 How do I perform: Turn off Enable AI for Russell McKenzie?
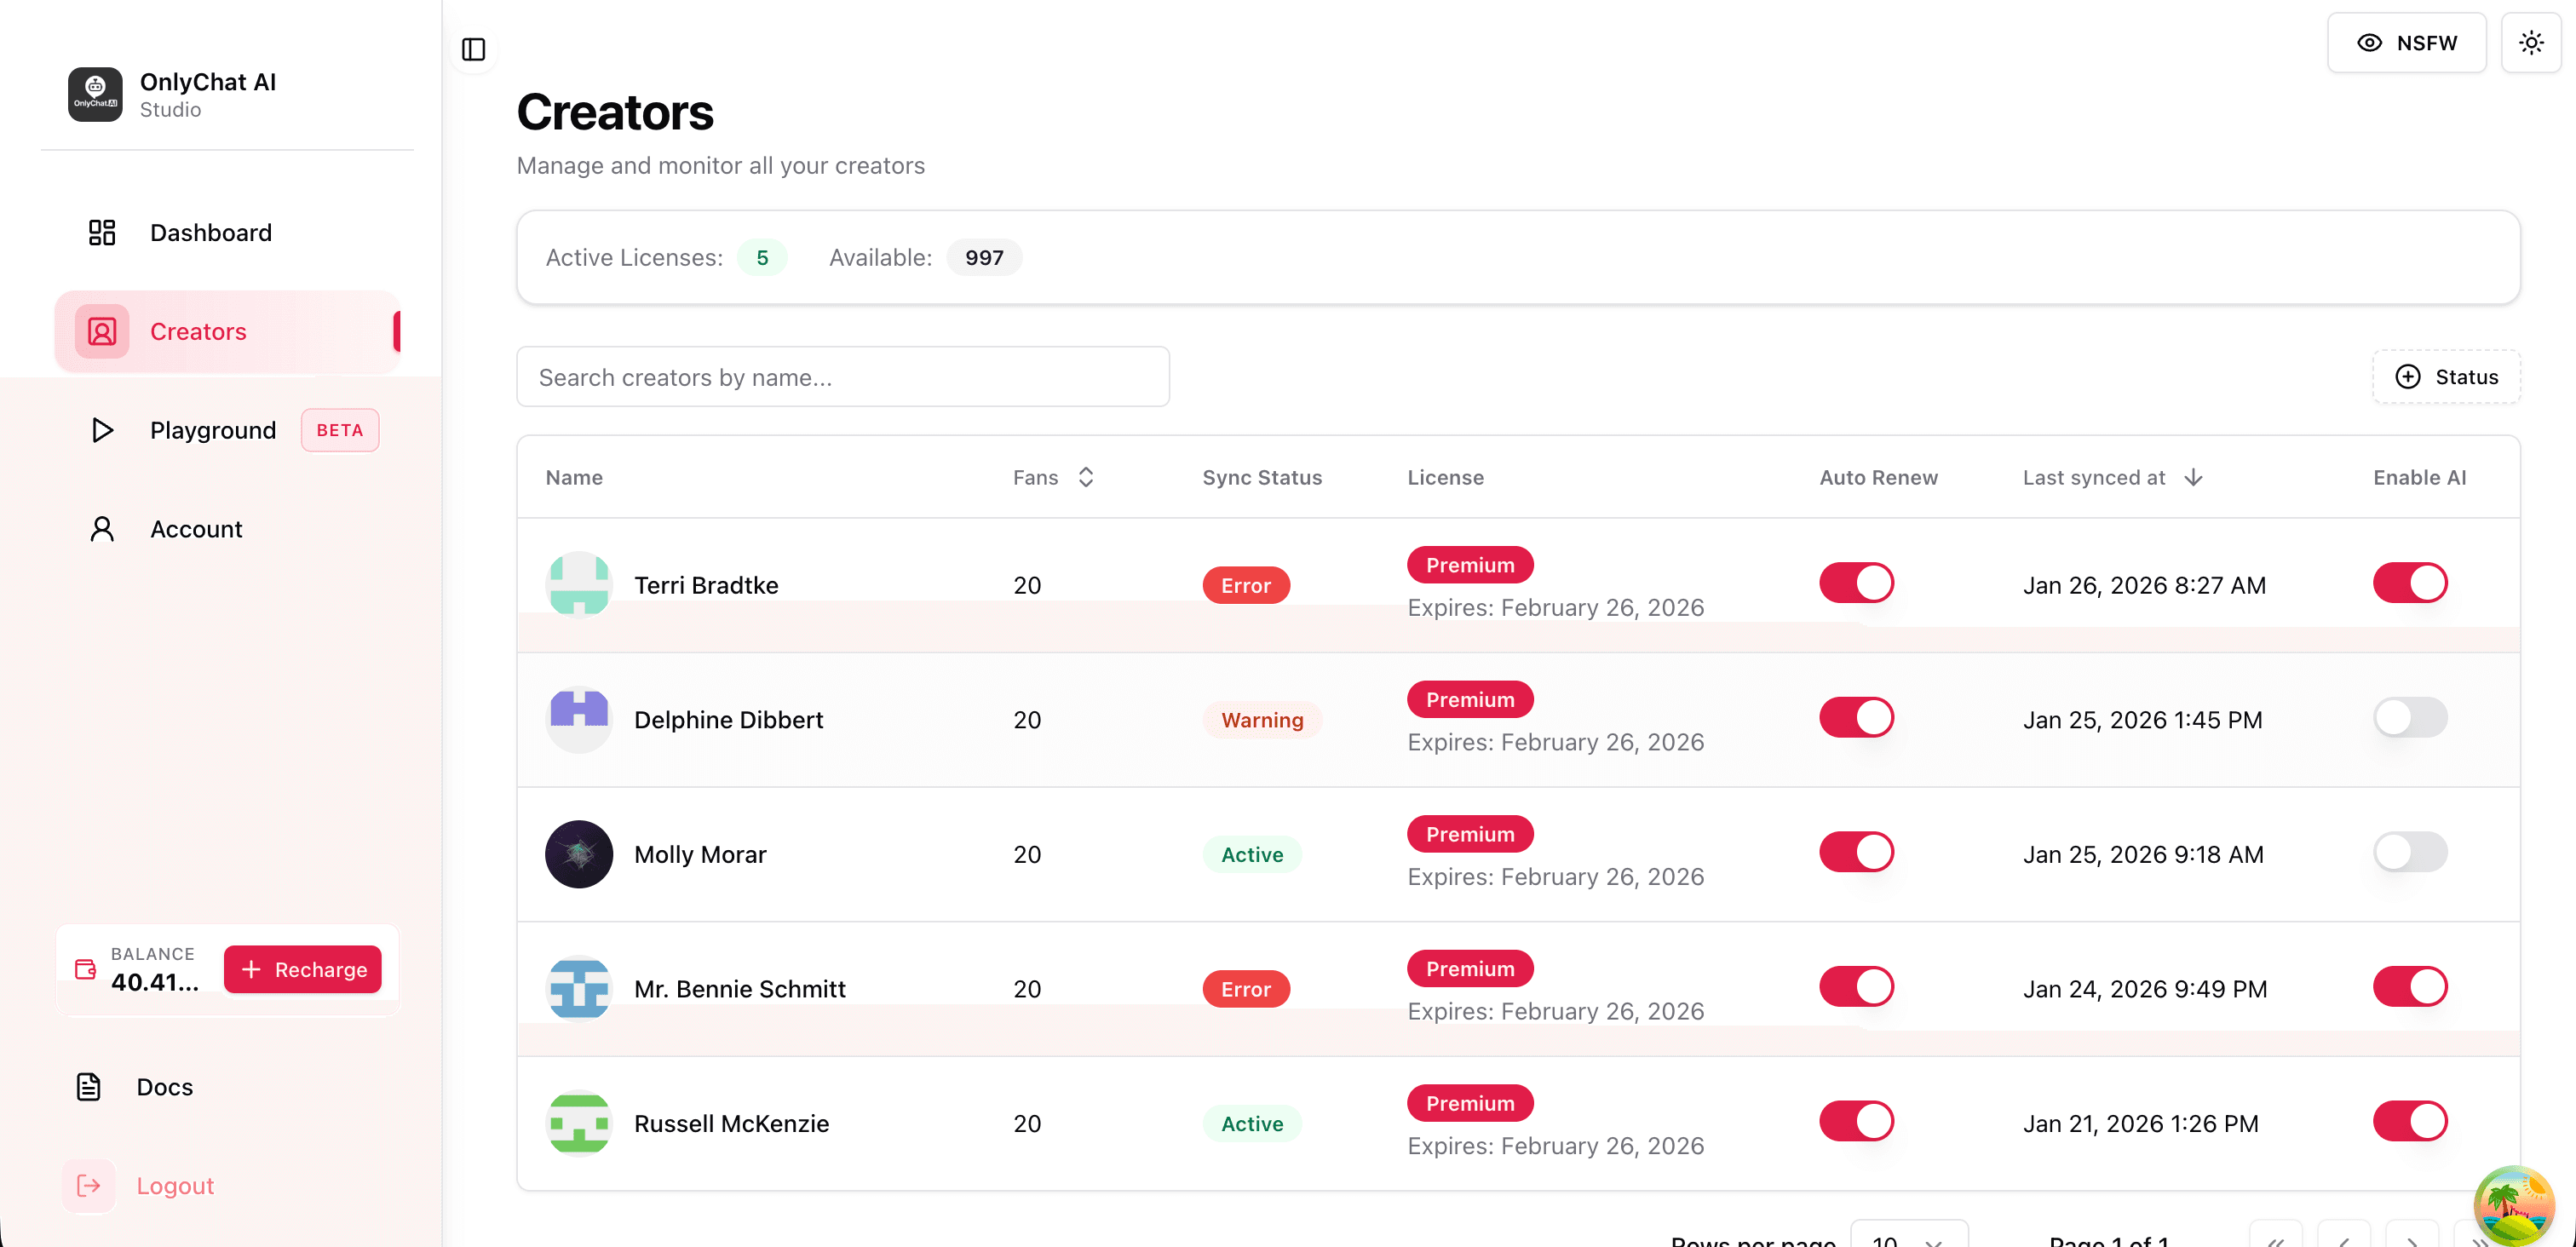pos(2411,1121)
